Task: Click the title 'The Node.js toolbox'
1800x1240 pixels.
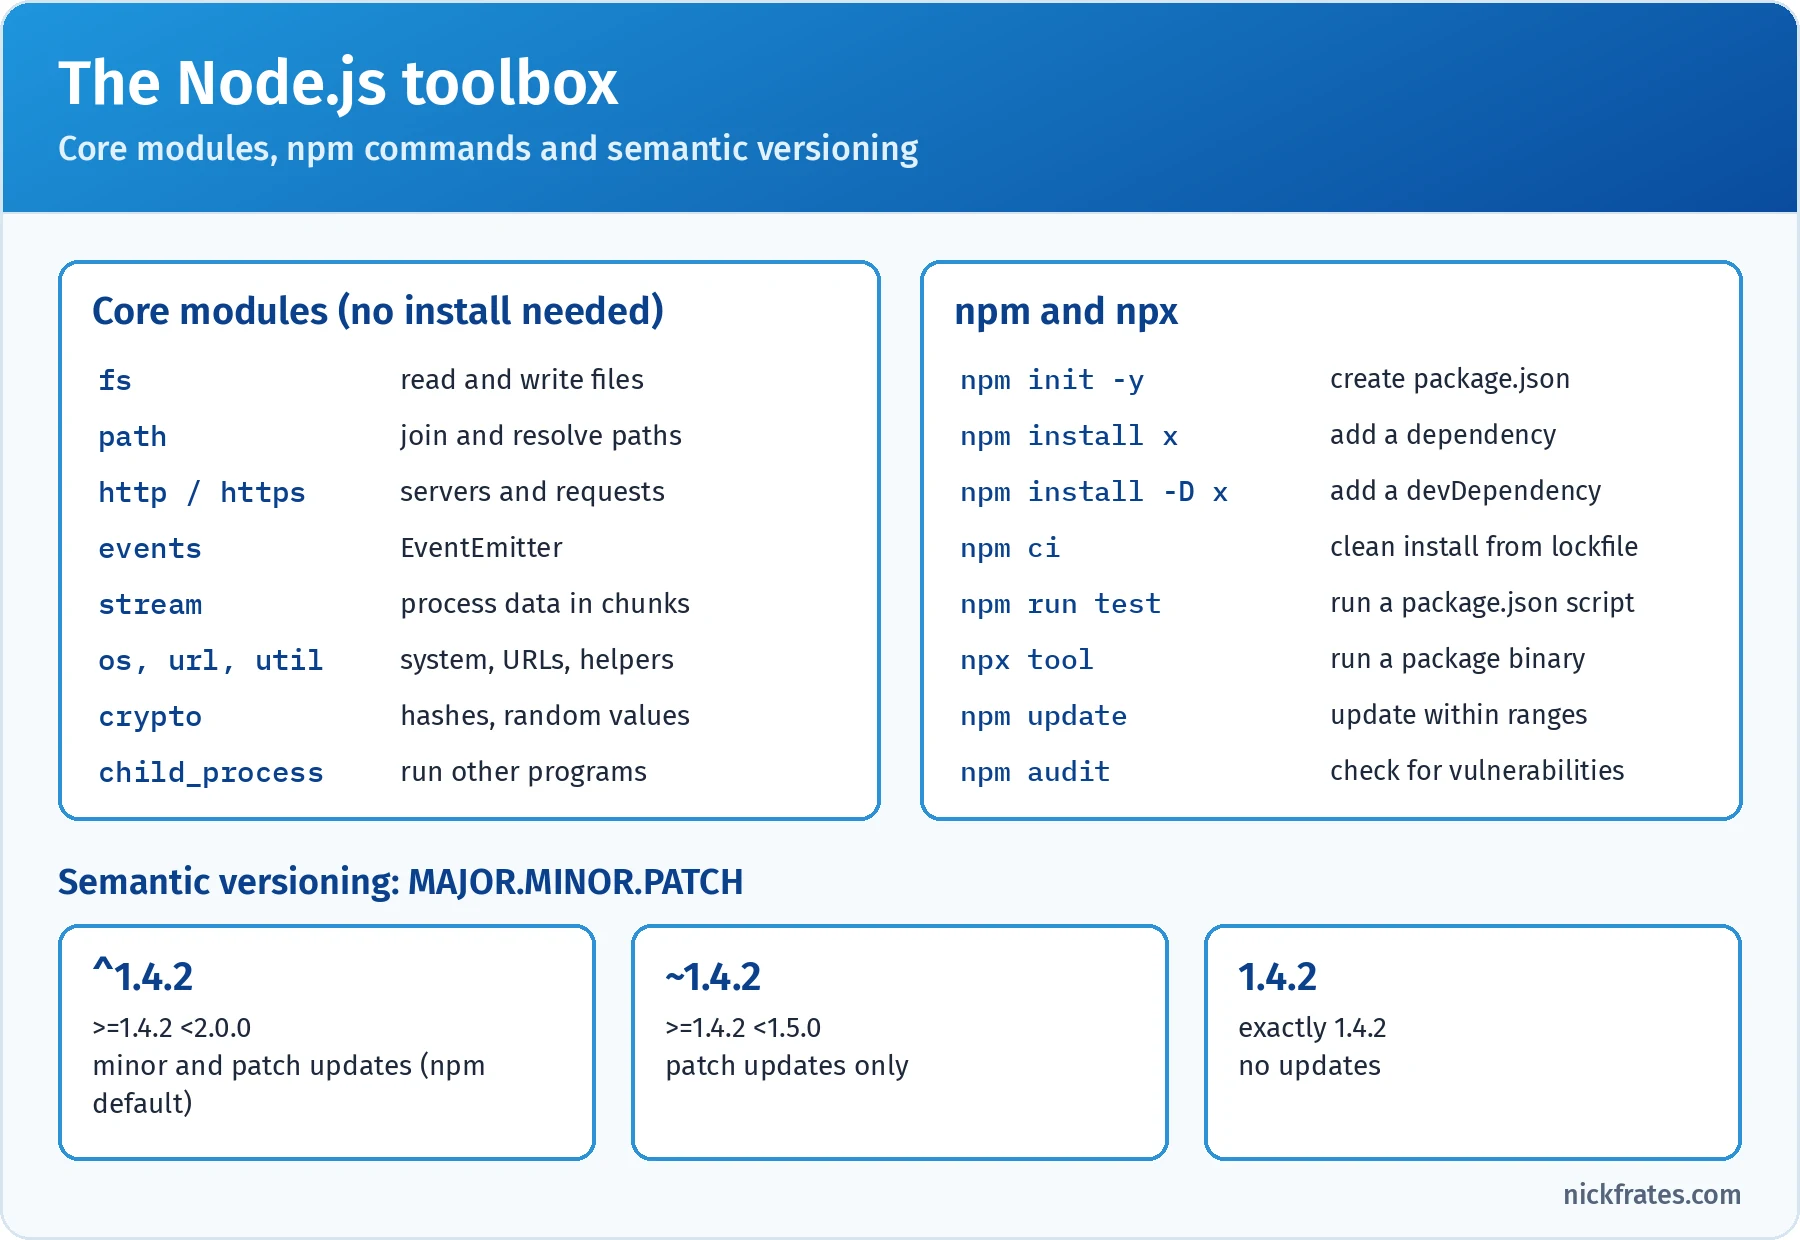Action: 338,83
